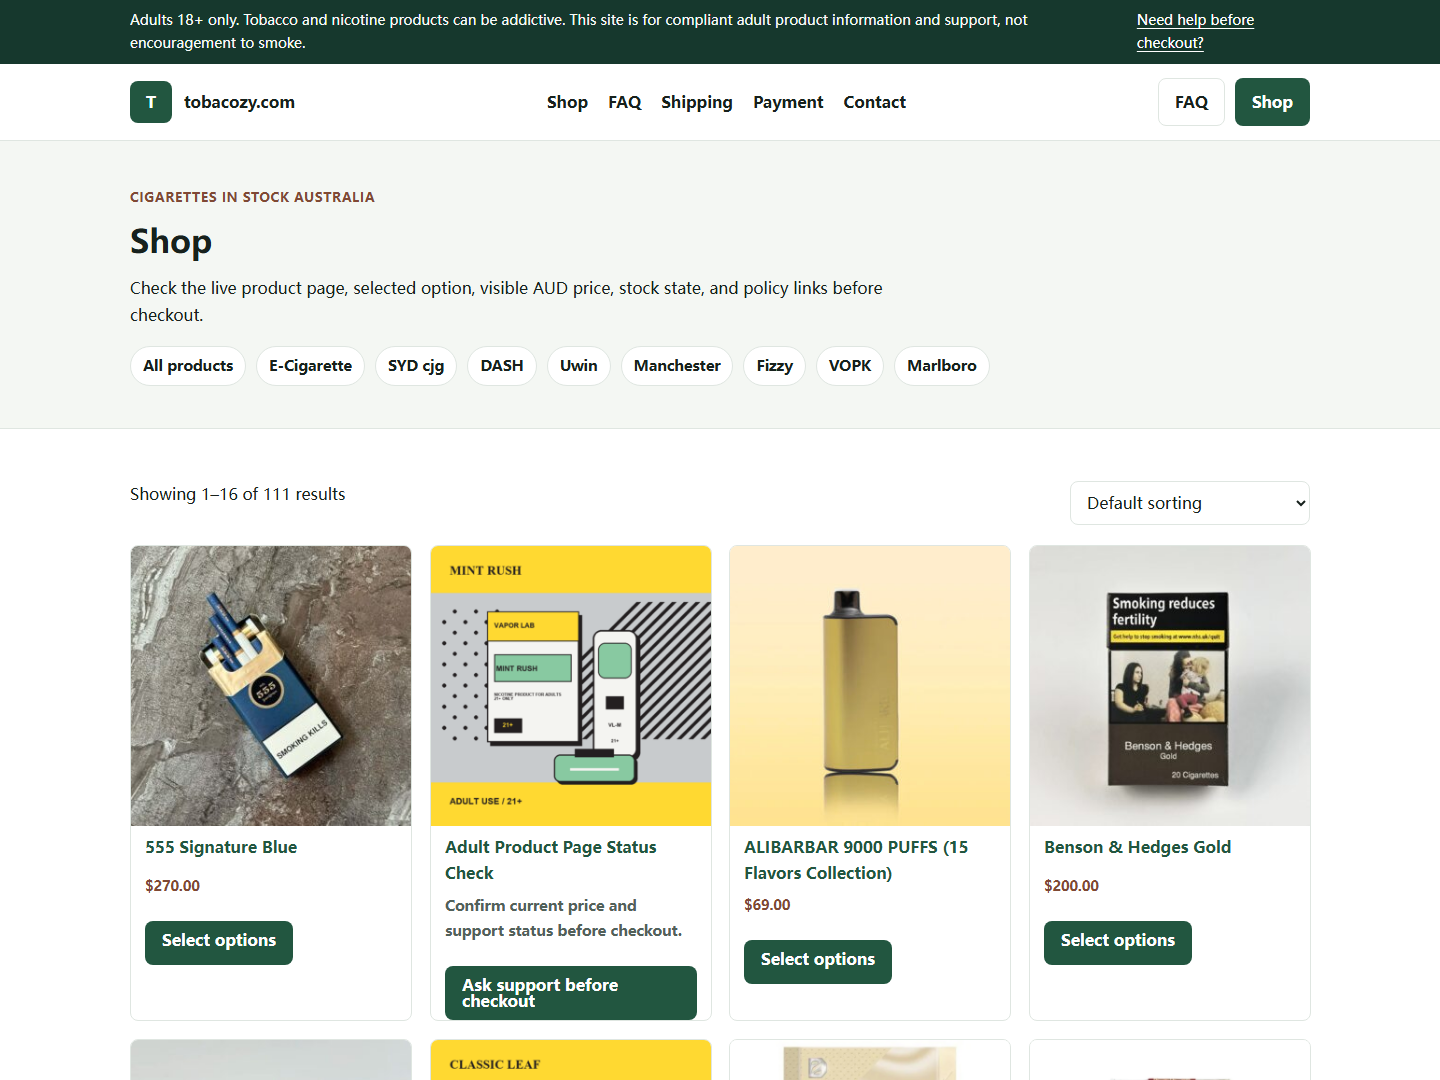The image size is (1440, 1080).
Task: Open Adult Product Page Status Check title
Action: tap(551, 860)
